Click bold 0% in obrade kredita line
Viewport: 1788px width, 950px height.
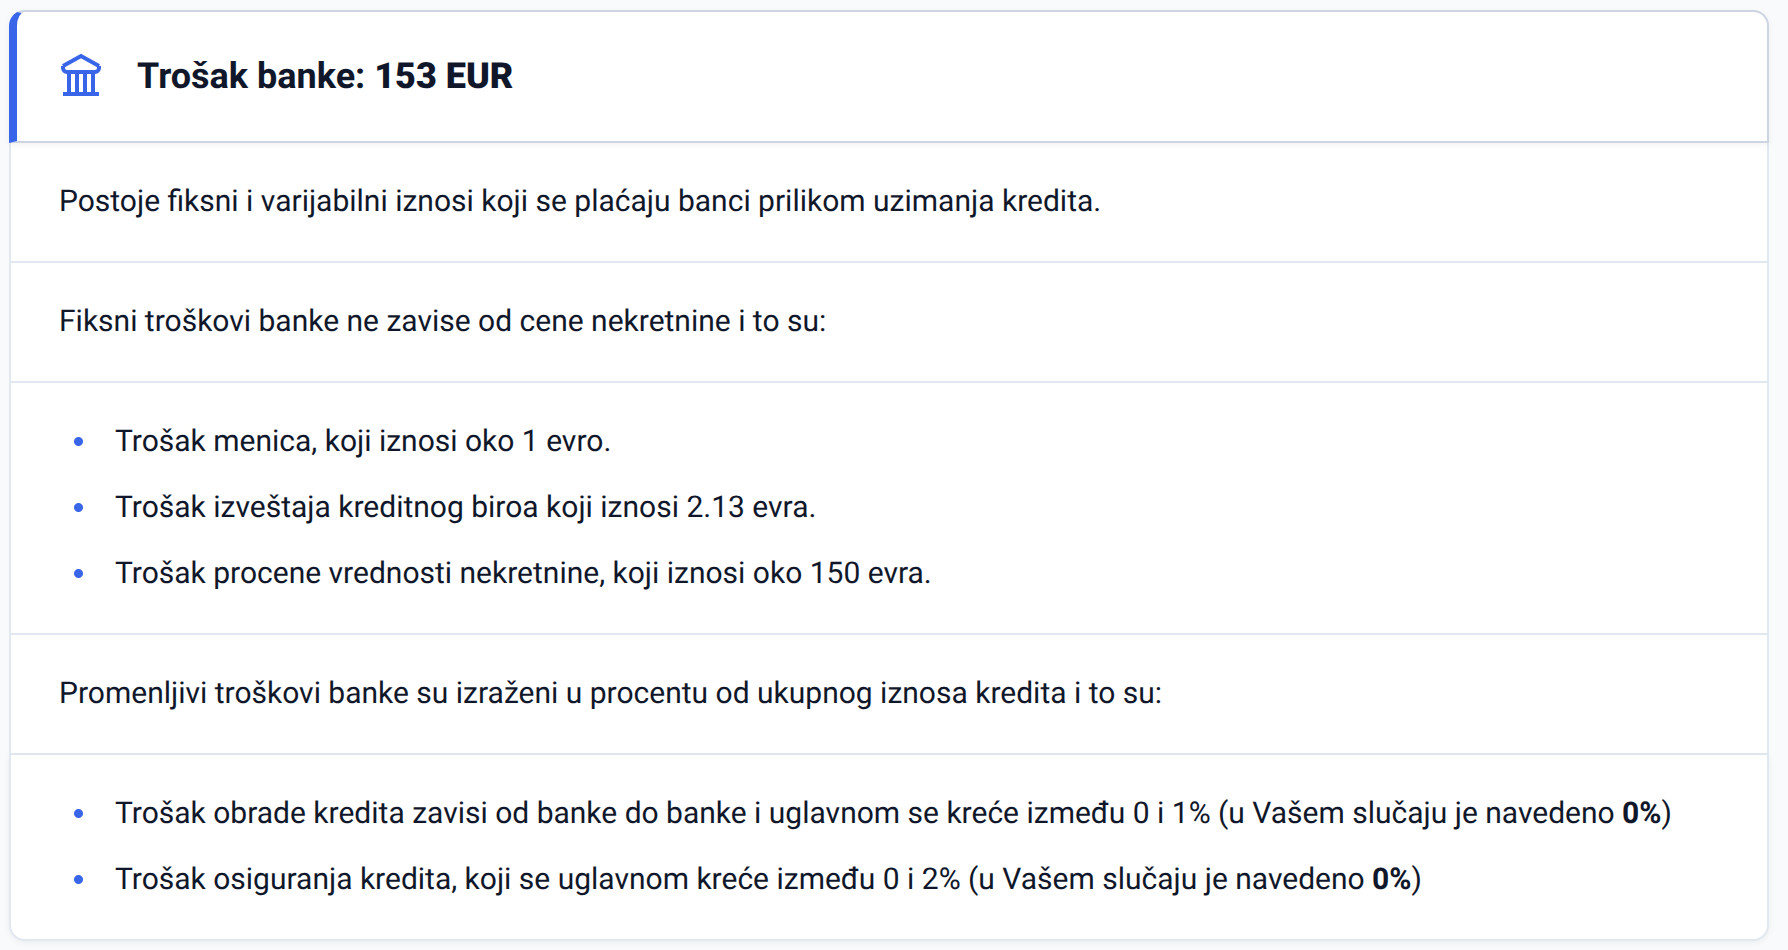[1642, 813]
